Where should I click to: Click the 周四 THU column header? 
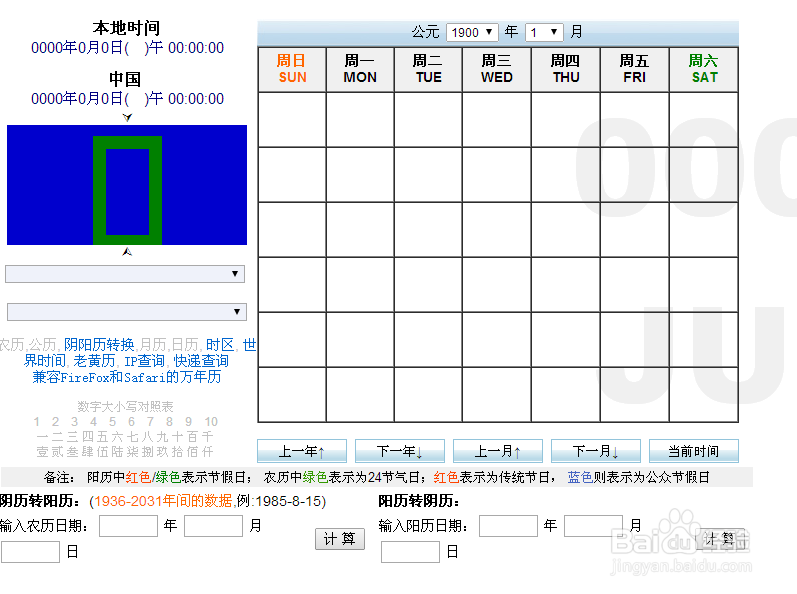point(566,69)
